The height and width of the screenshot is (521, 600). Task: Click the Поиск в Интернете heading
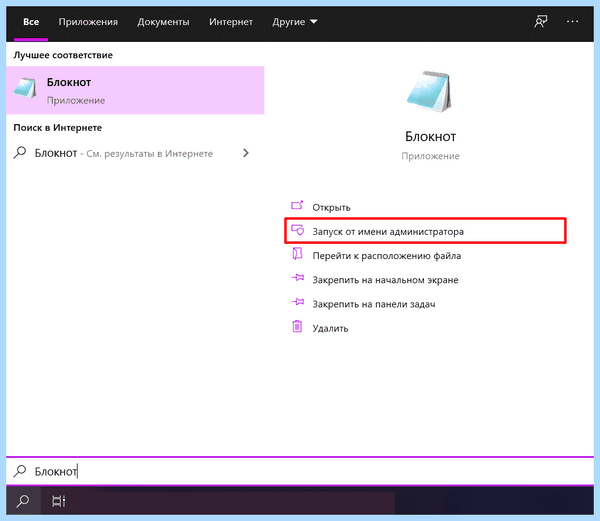point(58,128)
